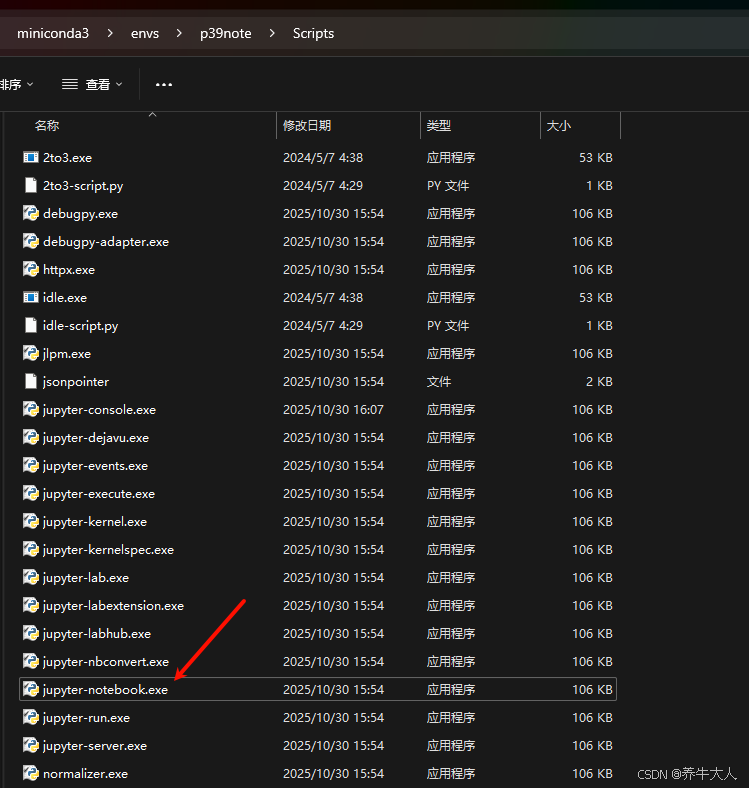This screenshot has width=749, height=788.
Task: Select the debugpy-adapter.exe icon
Action: [x=31, y=242]
